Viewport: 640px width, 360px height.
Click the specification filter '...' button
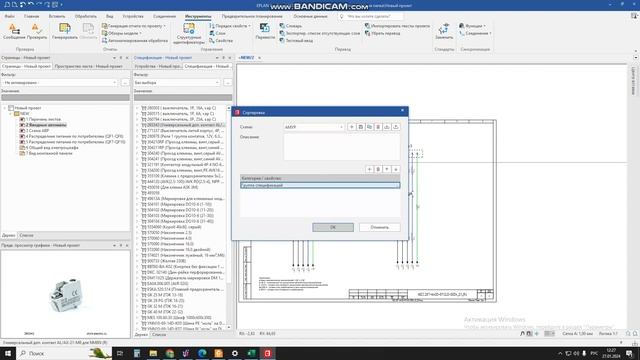click(227, 82)
